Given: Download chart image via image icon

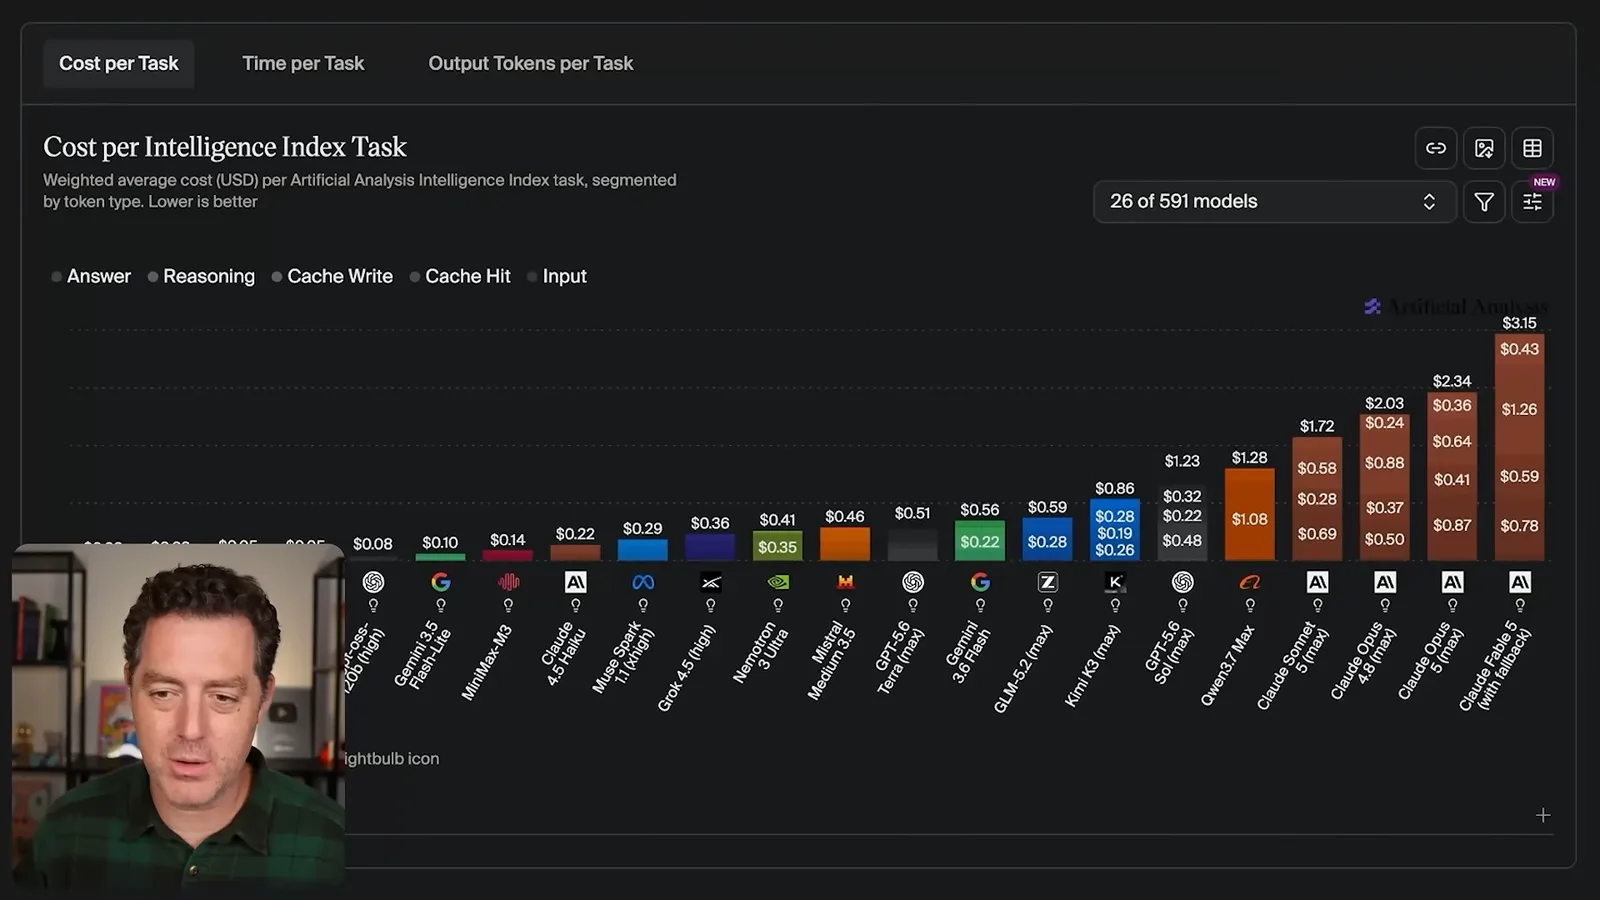Looking at the screenshot, I should pyautogui.click(x=1484, y=148).
